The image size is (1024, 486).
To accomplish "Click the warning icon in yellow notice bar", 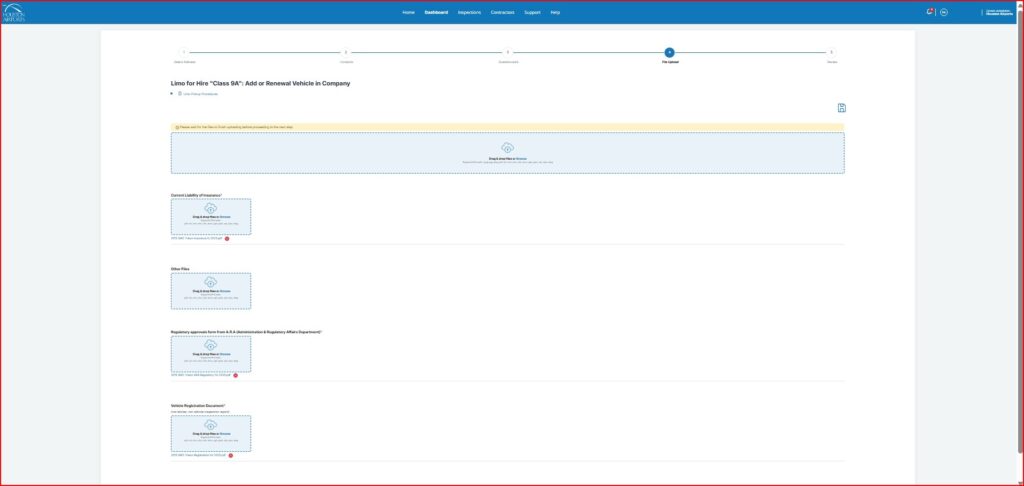I will tap(177, 127).
